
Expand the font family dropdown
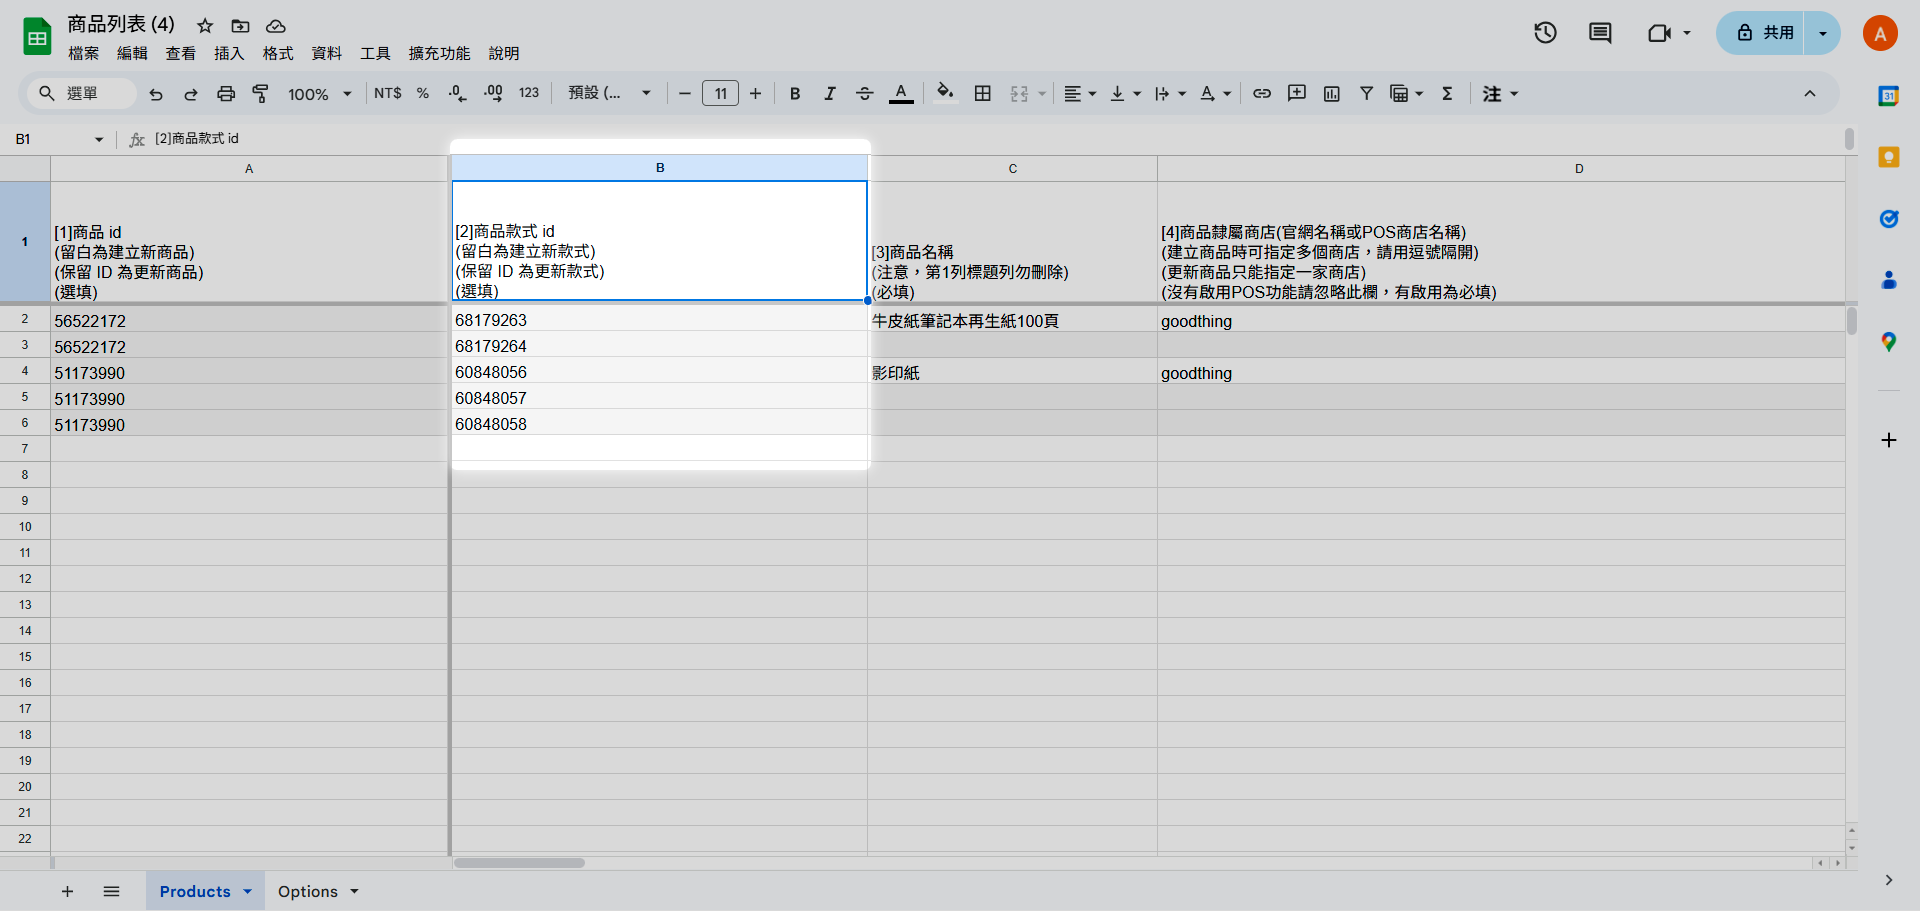[609, 94]
